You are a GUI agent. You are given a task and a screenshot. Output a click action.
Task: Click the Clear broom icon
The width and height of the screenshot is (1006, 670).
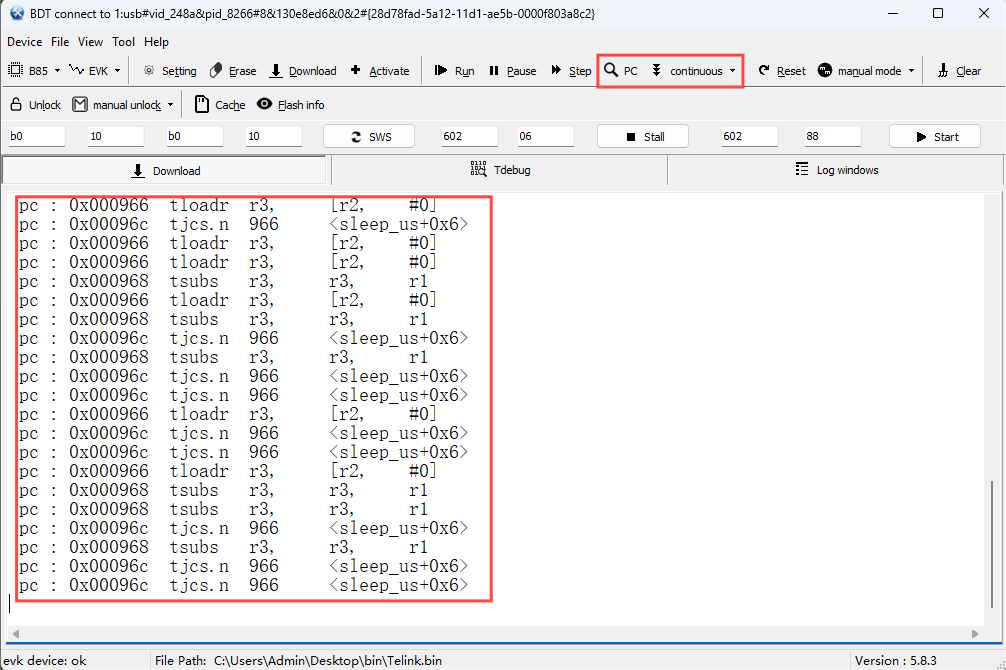coord(943,71)
